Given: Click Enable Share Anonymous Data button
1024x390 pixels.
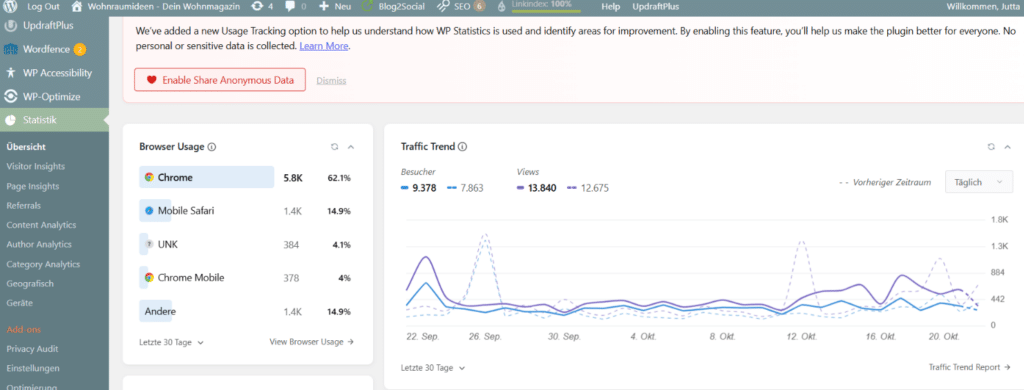Looking at the screenshot, I should tap(220, 80).
